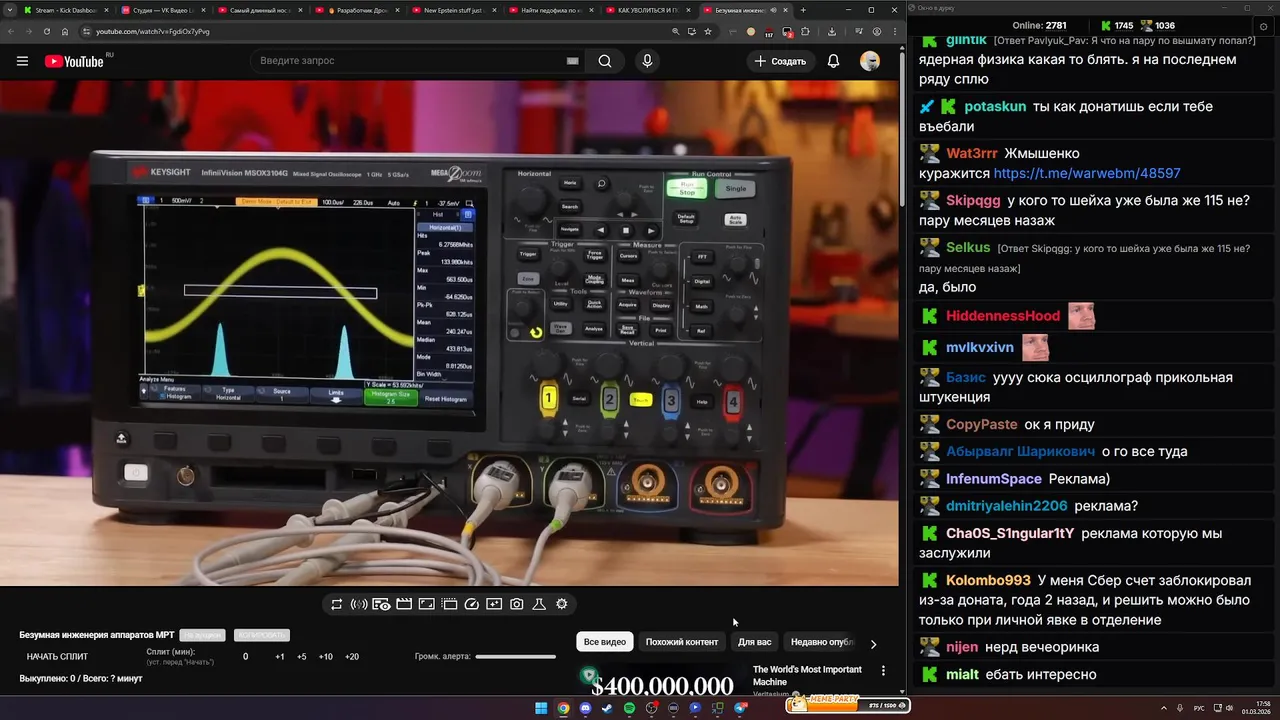Click username Kolombo993 in the chat
Image resolution: width=1280 pixels, height=720 pixels.
tap(988, 580)
